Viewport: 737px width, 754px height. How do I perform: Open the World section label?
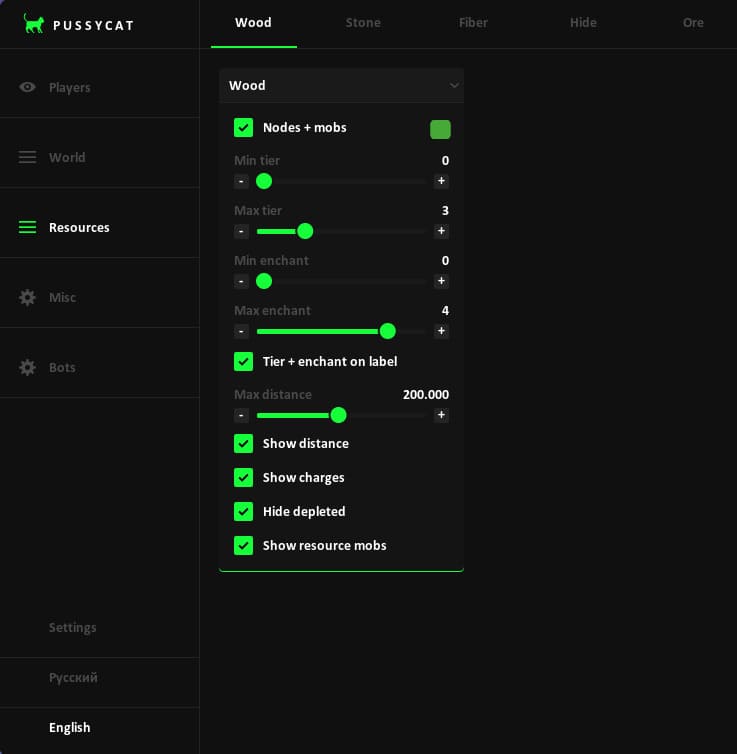pos(67,157)
